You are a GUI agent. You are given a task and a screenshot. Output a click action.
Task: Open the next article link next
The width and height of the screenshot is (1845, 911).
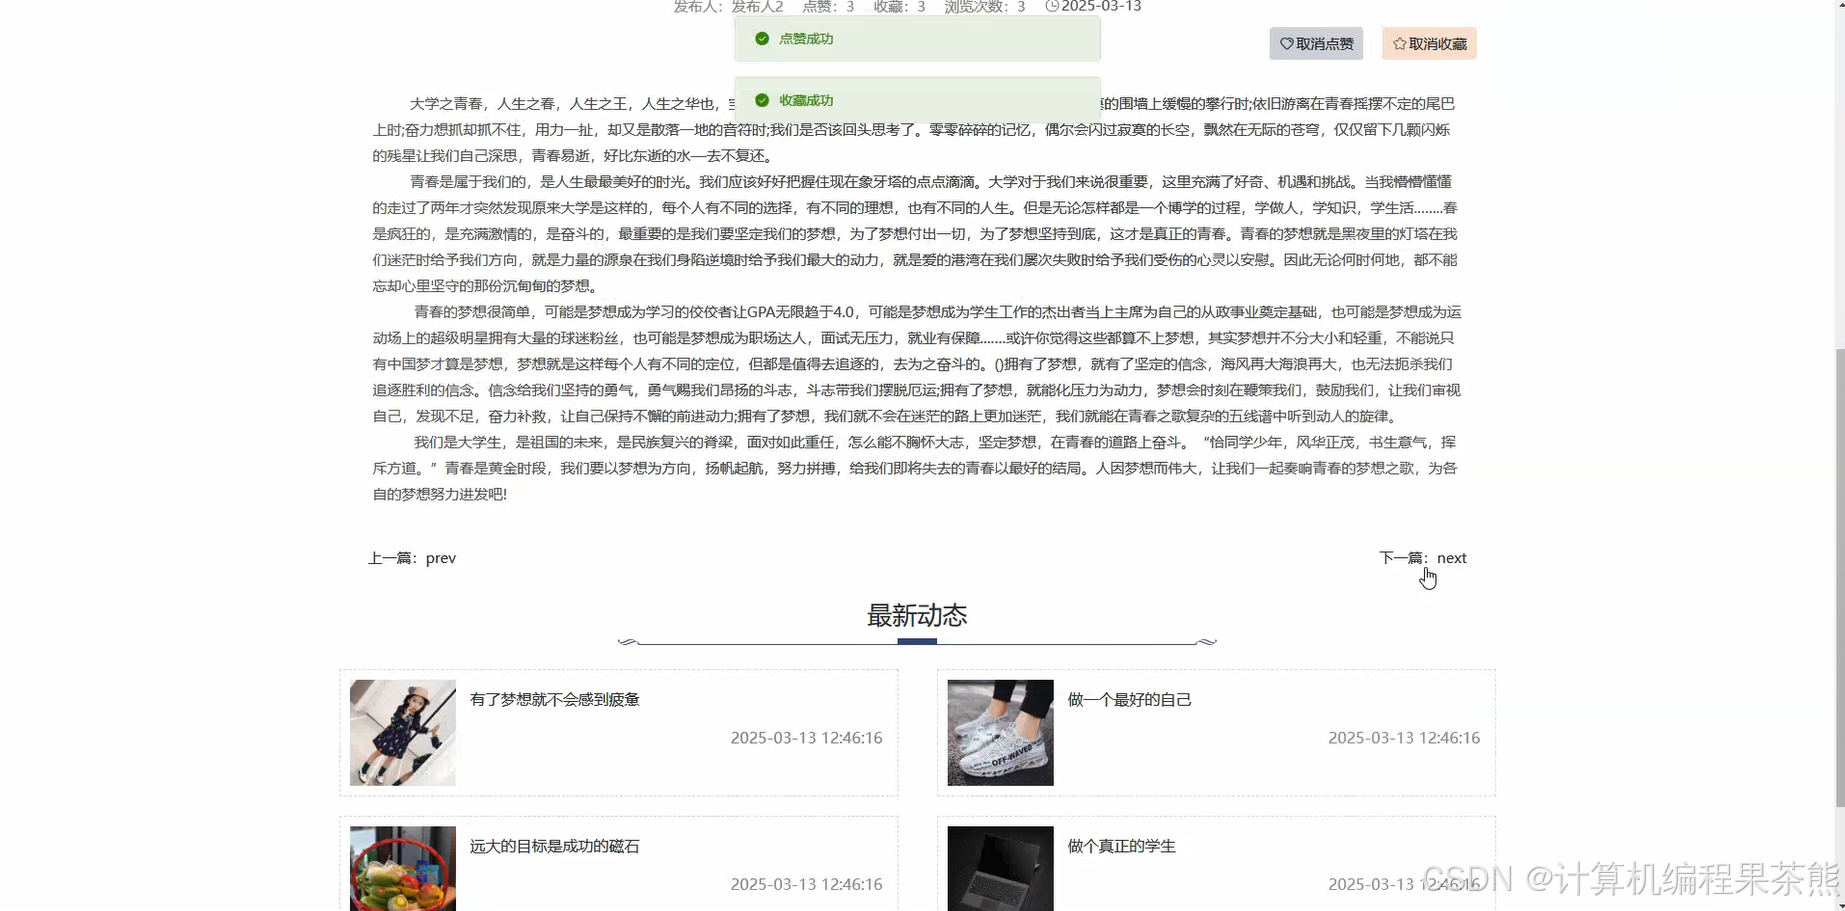point(1452,558)
